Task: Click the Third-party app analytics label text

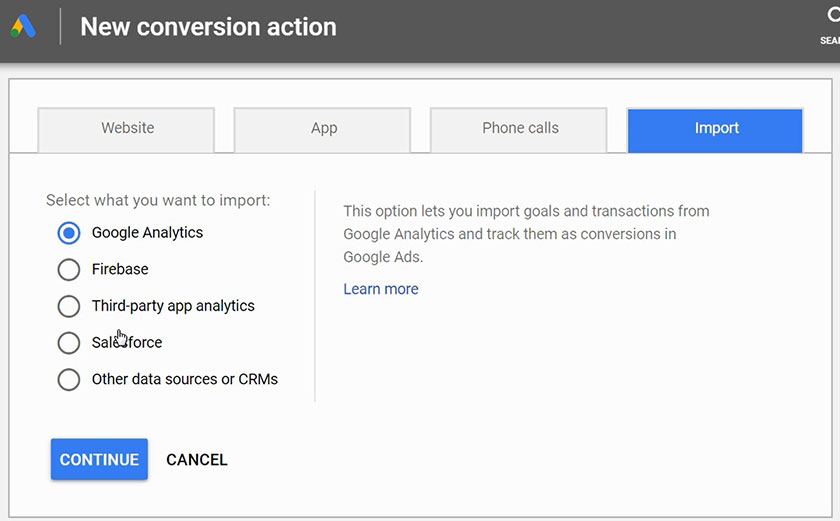Action: pyautogui.click(x=173, y=306)
